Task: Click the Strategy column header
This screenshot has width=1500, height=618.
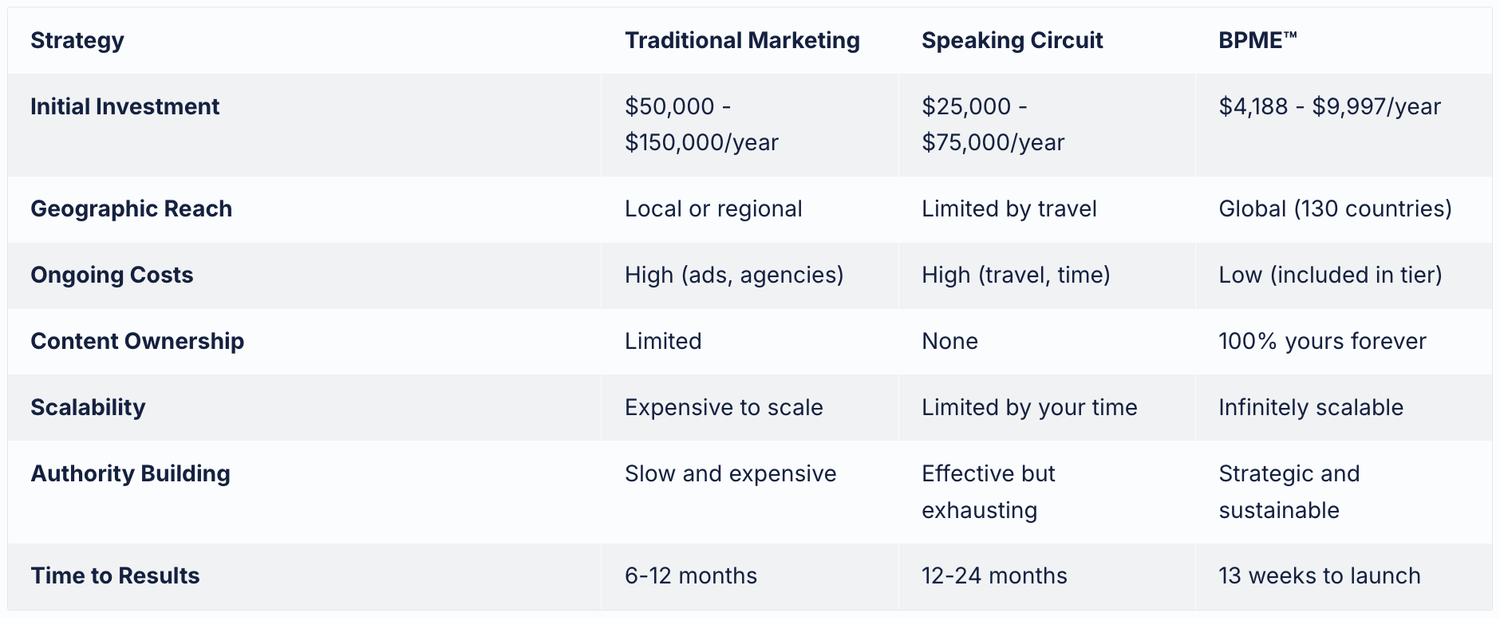Action: click(78, 41)
